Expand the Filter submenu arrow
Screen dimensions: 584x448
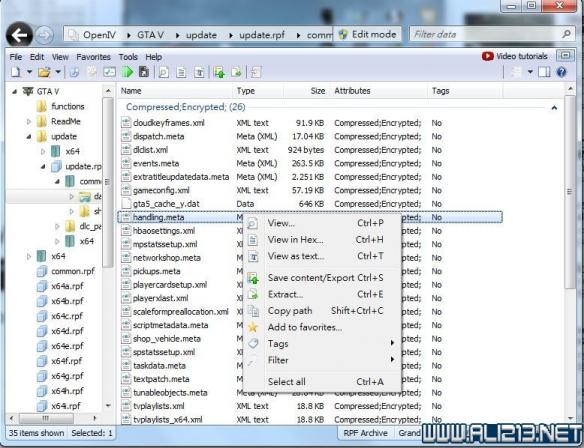click(x=392, y=359)
